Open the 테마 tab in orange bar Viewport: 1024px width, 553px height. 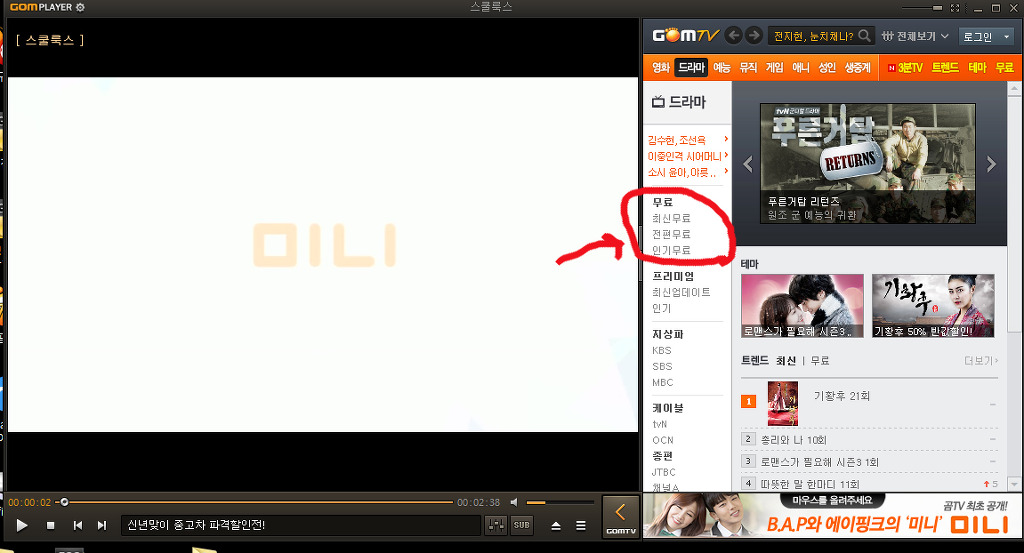[977, 67]
